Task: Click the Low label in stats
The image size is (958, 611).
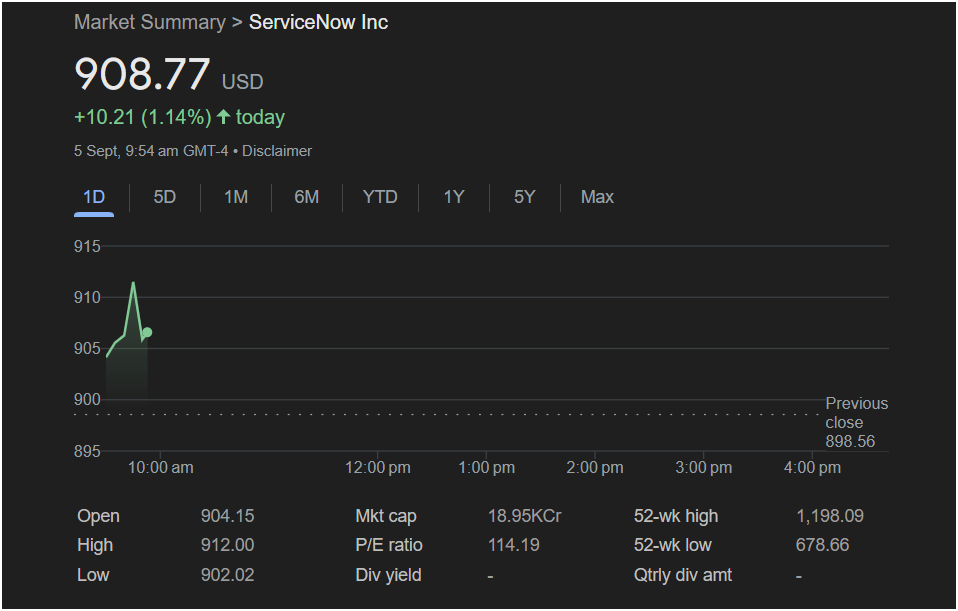Action: [93, 575]
